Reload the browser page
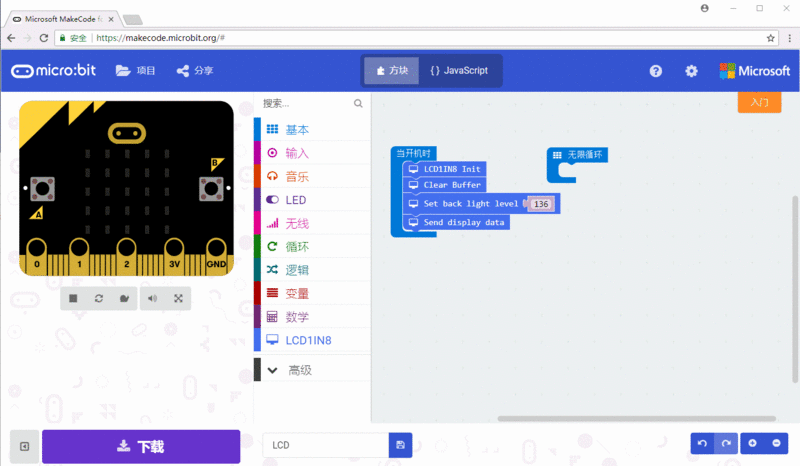Screen dimensions: 800x466 [x=44, y=38]
